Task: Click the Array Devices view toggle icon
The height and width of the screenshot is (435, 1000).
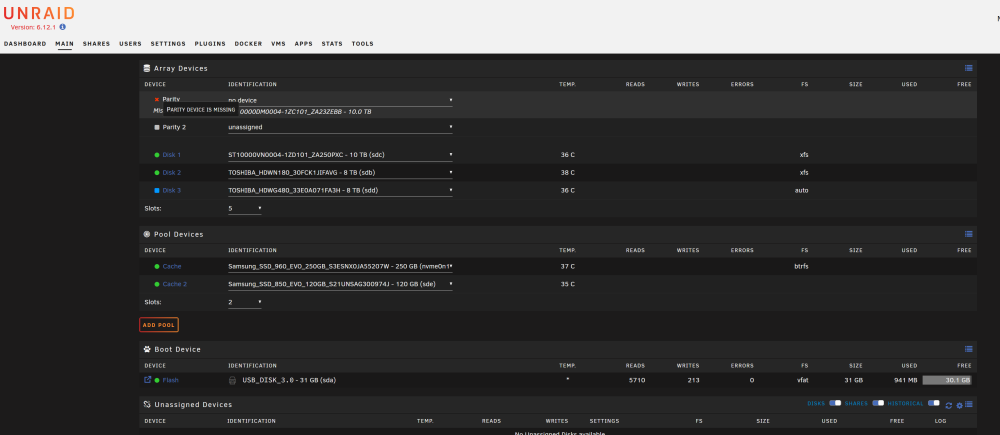Action: point(968,68)
